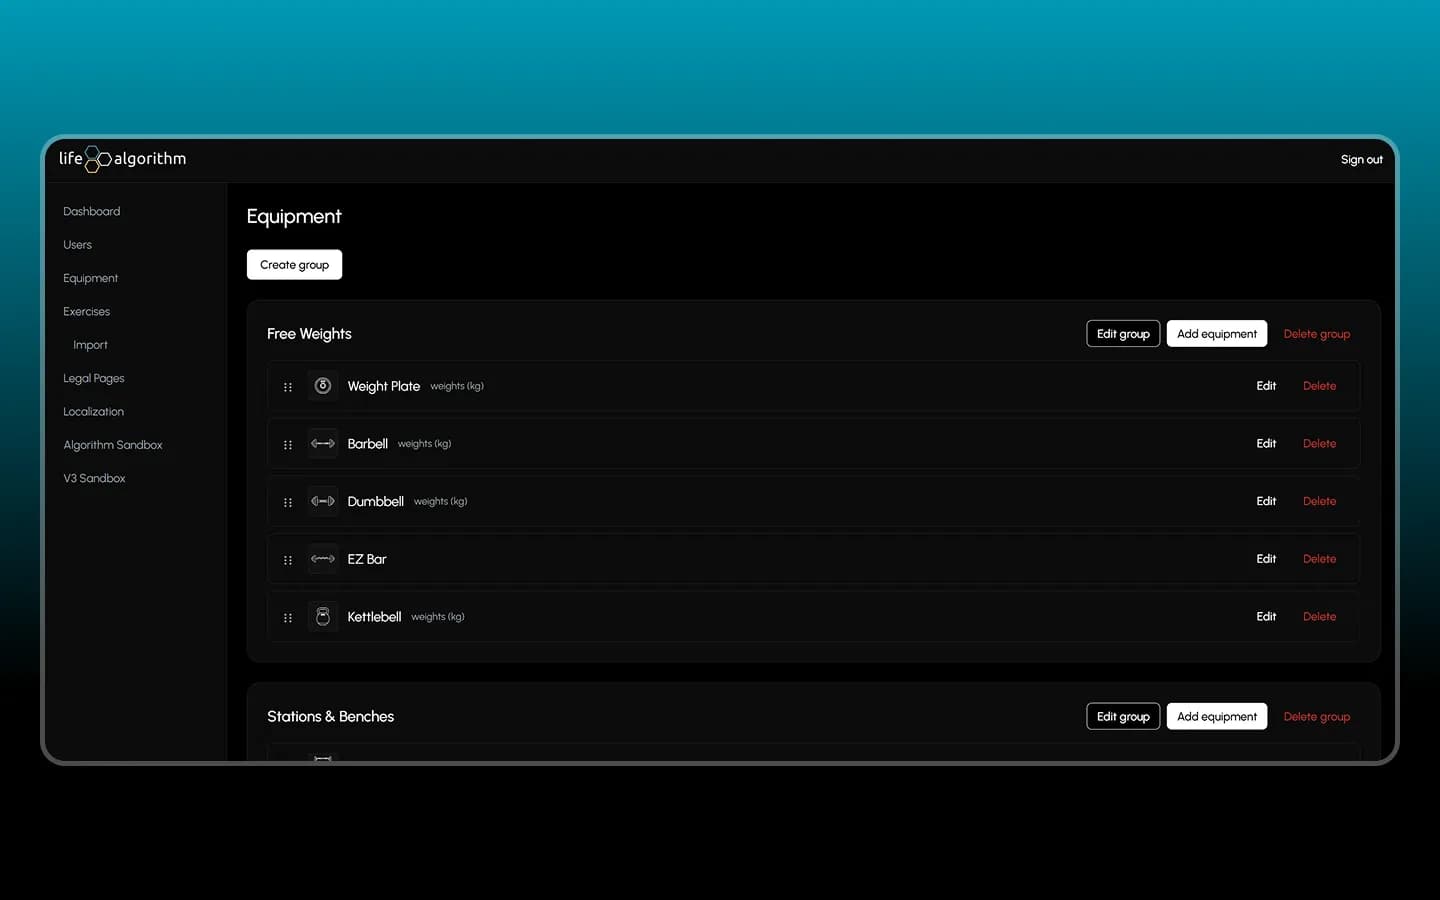Edit the Barbell equipment
This screenshot has width=1440, height=900.
pyautogui.click(x=1266, y=444)
